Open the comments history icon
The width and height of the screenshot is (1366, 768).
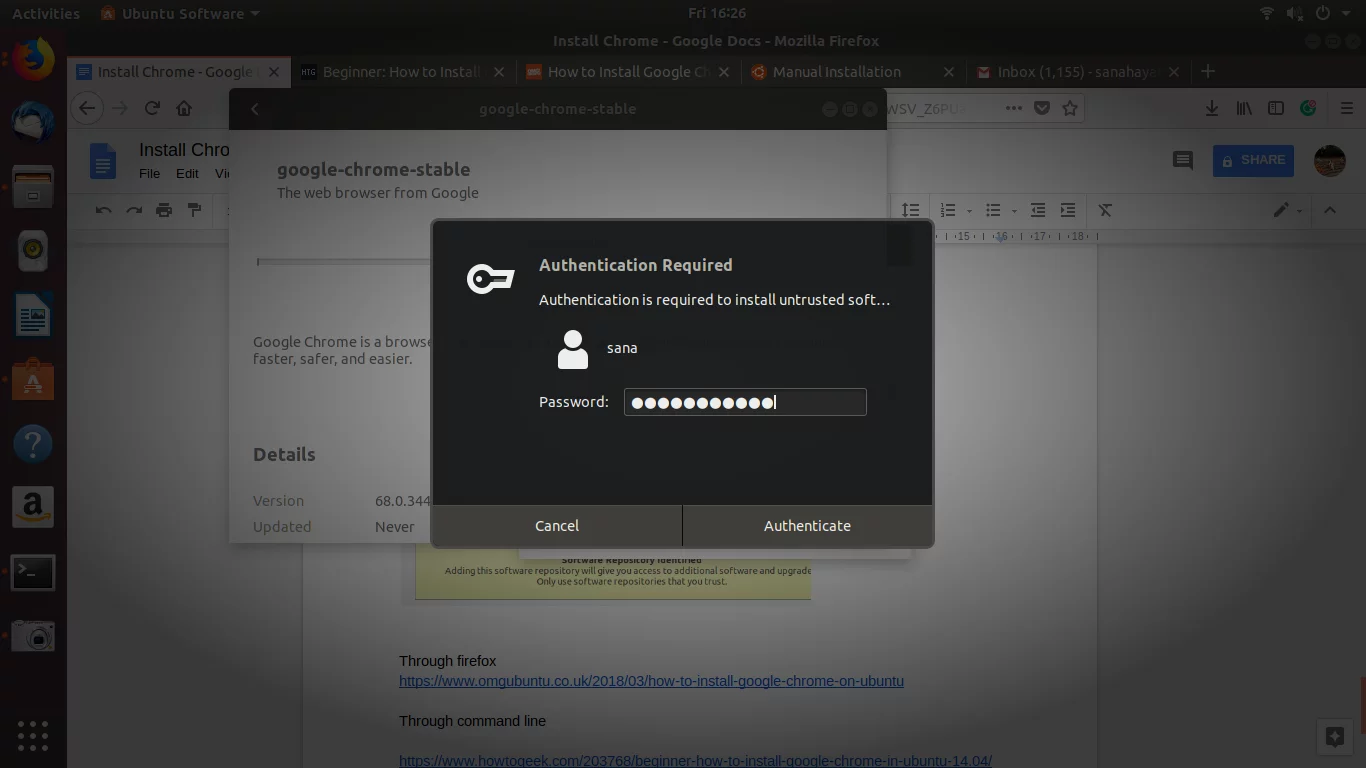click(1182, 160)
